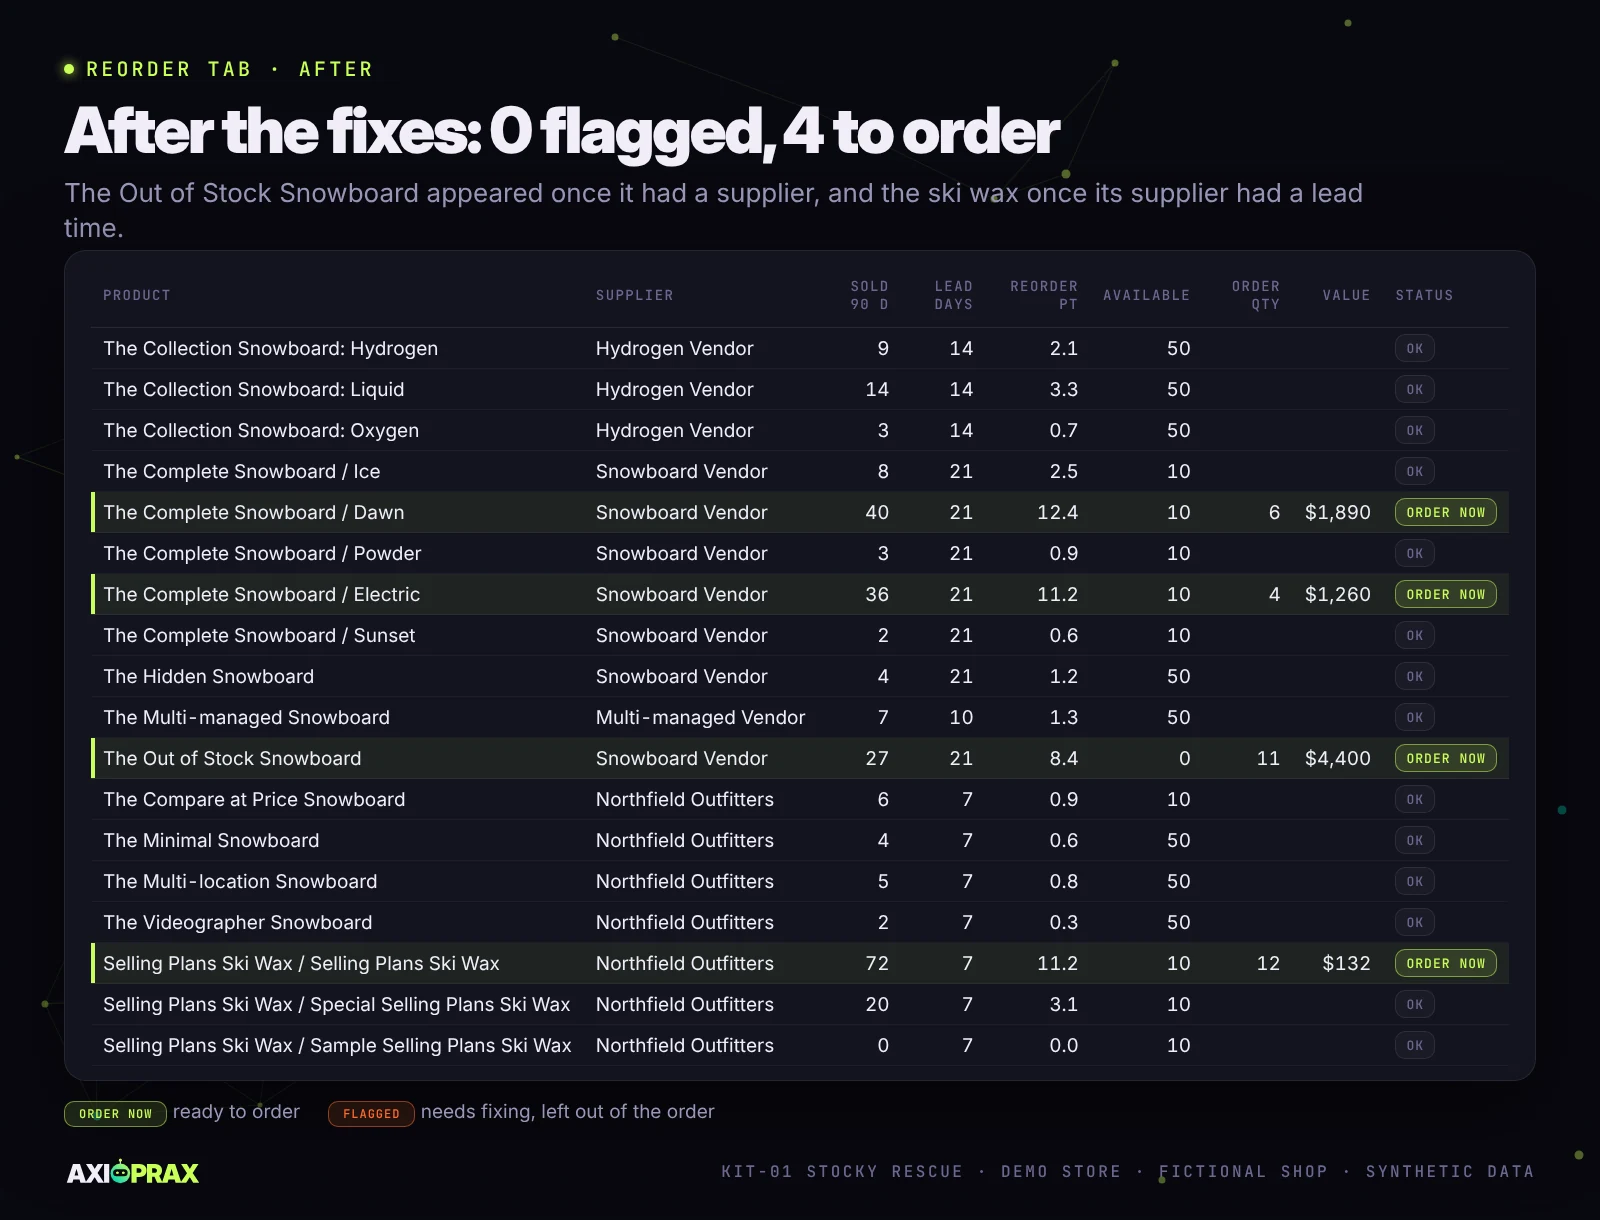Viewport: 1600px width, 1220px height.
Task: Click the 'Multi-managed Vendor' supplier cell
Action: (700, 717)
